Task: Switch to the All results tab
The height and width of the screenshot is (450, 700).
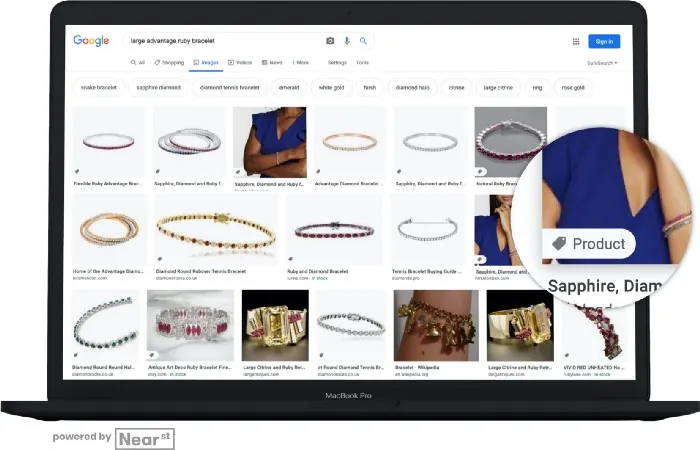Action: coord(138,62)
